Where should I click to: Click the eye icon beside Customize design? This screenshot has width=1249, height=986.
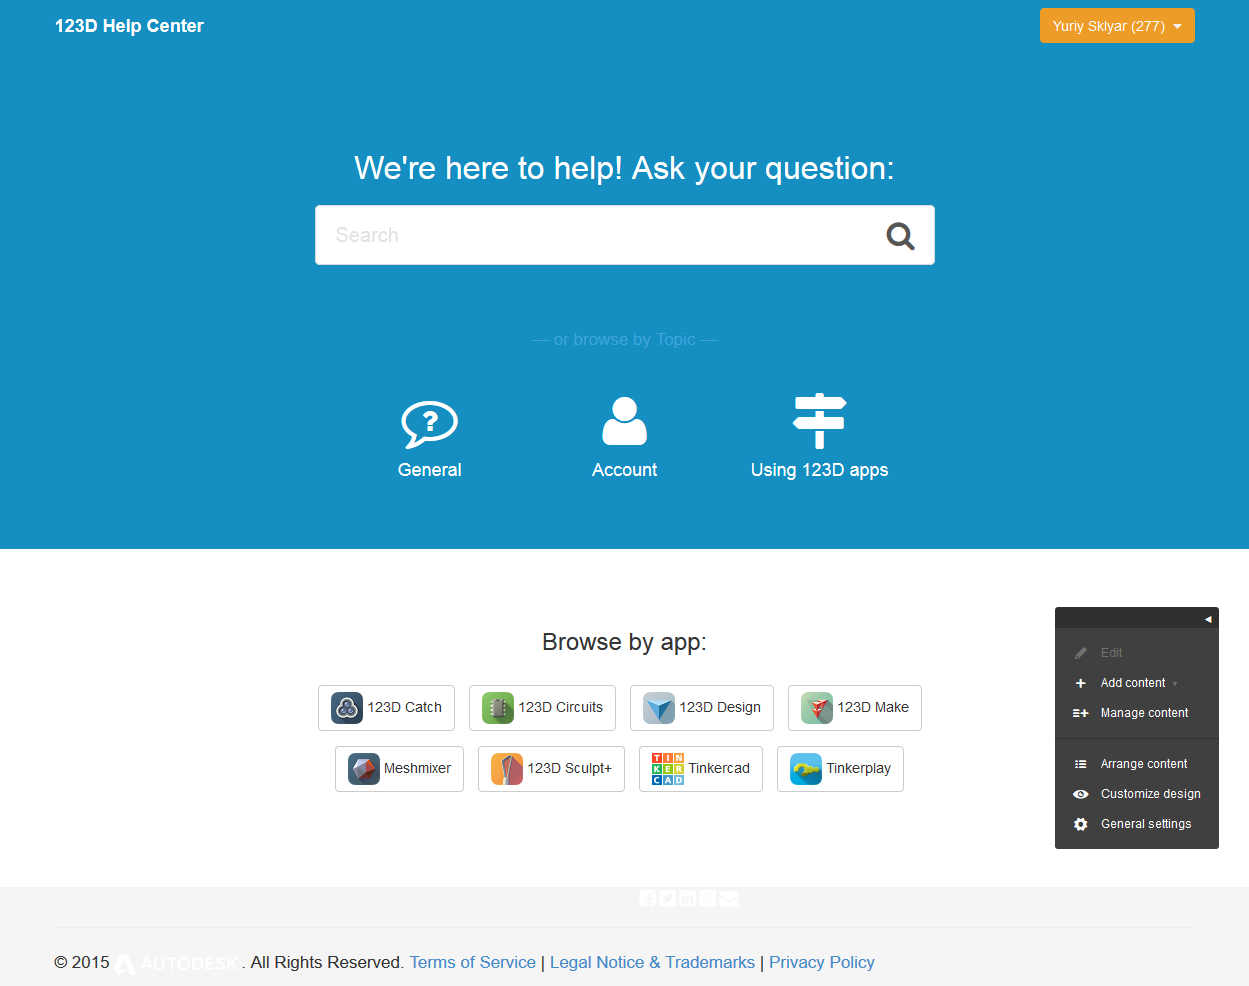(1081, 794)
